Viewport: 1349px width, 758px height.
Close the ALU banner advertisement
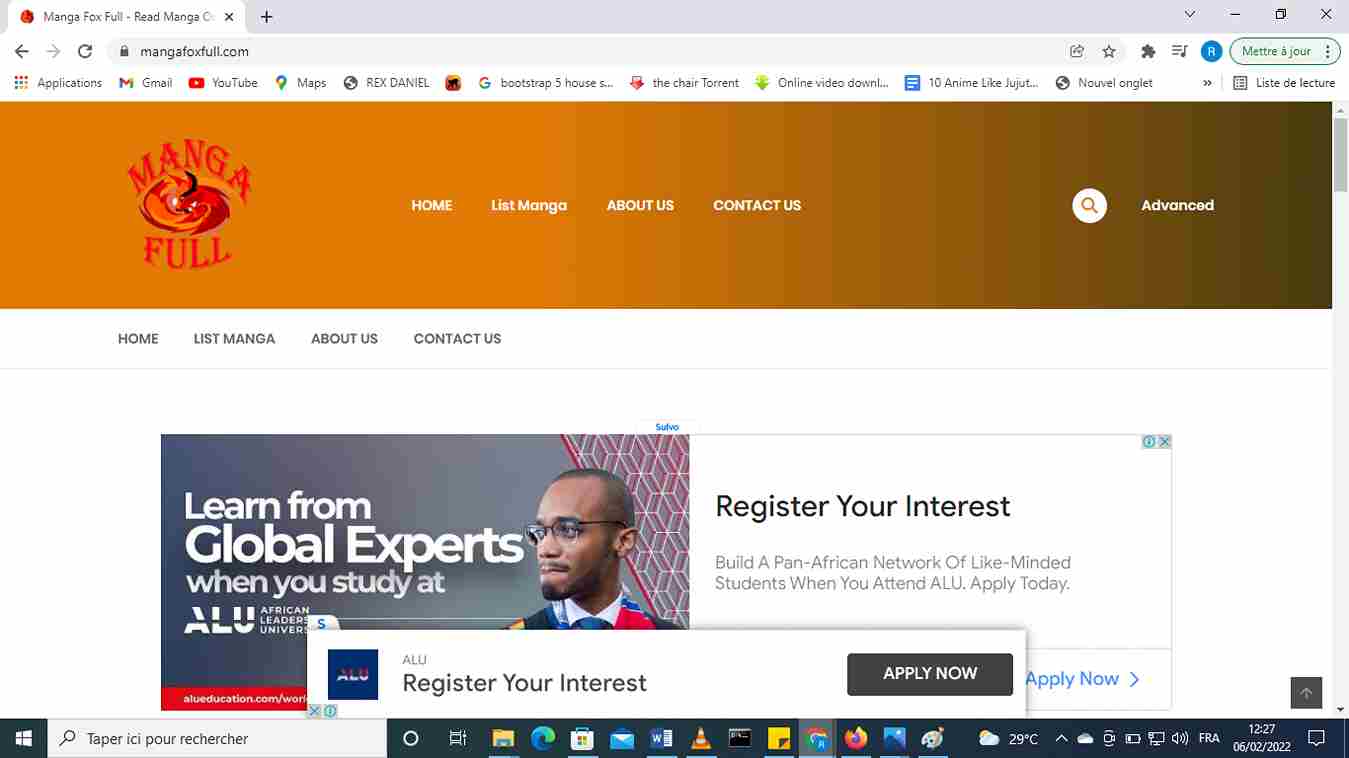click(1164, 442)
